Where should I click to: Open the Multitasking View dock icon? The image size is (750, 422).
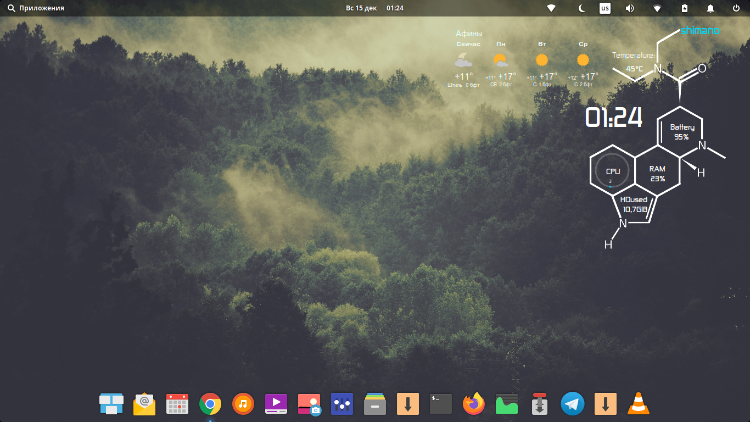[111, 404]
